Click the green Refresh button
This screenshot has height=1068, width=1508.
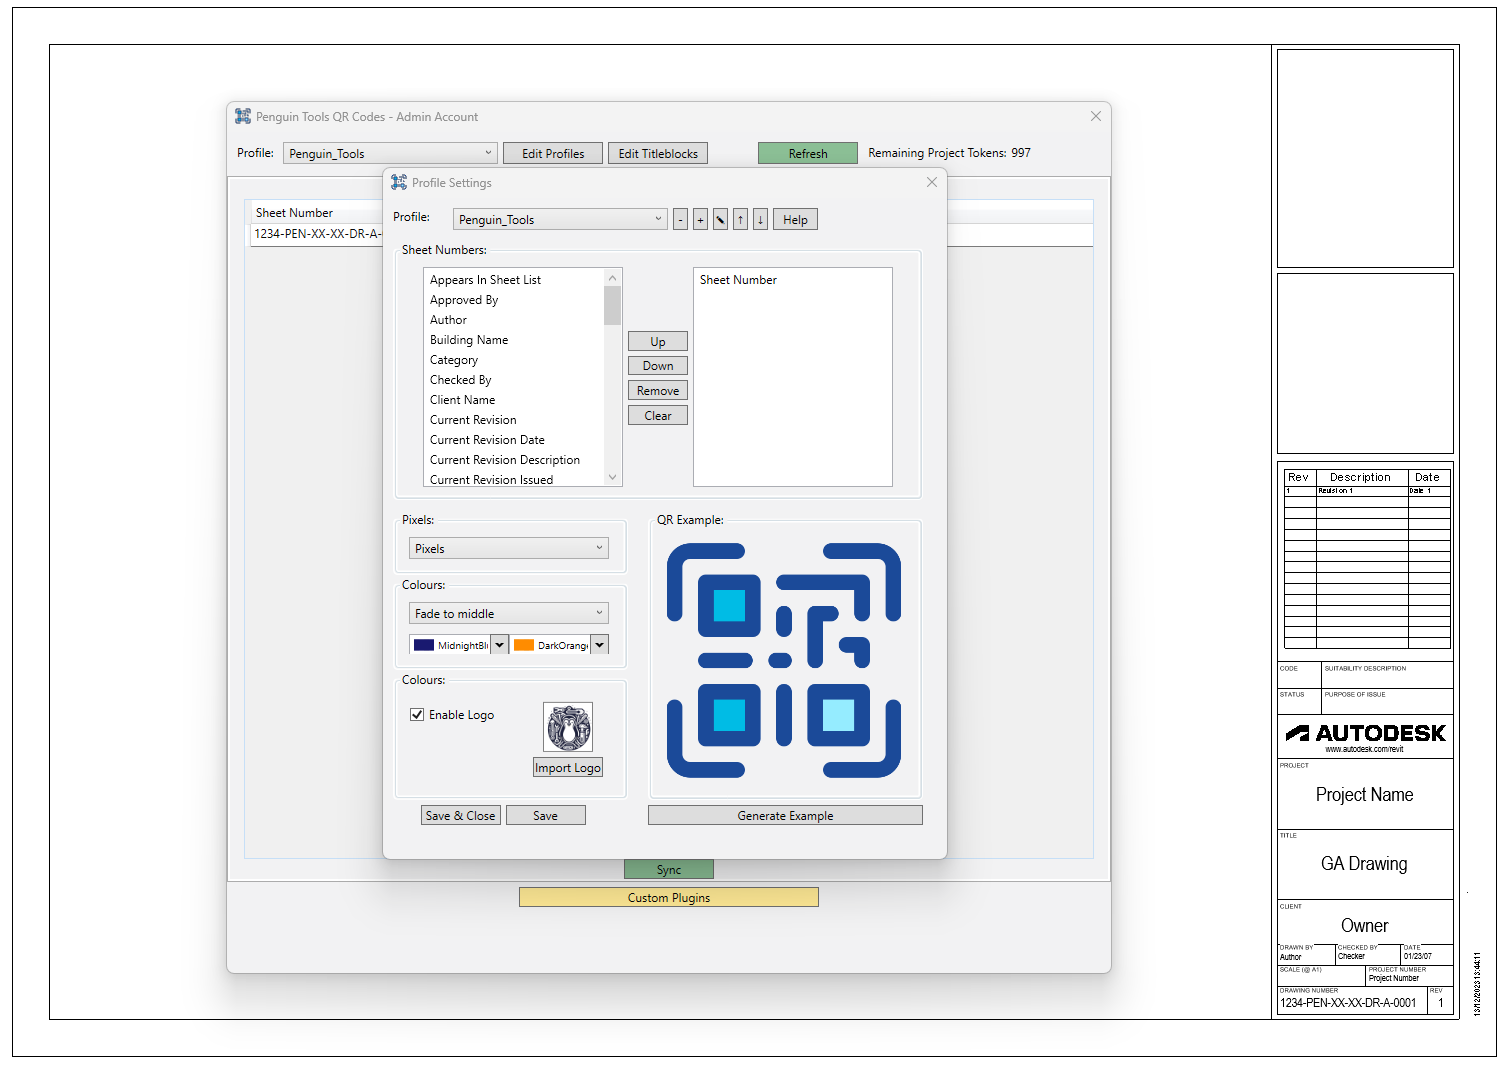click(808, 153)
